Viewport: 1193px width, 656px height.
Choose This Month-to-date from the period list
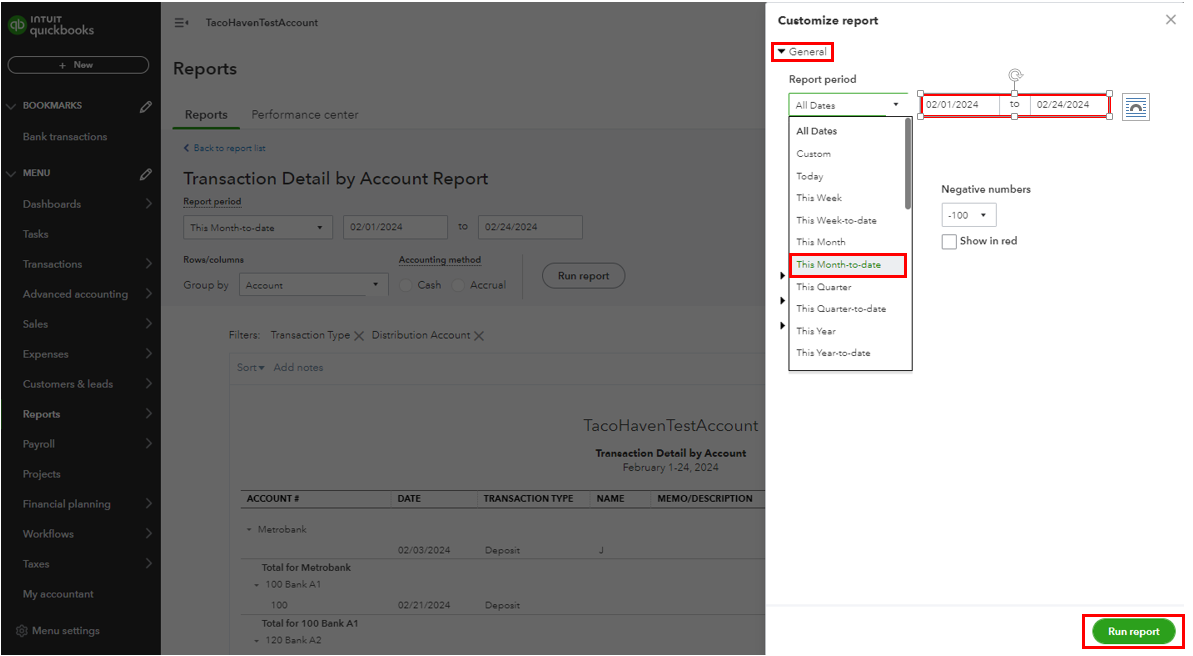tap(848, 265)
